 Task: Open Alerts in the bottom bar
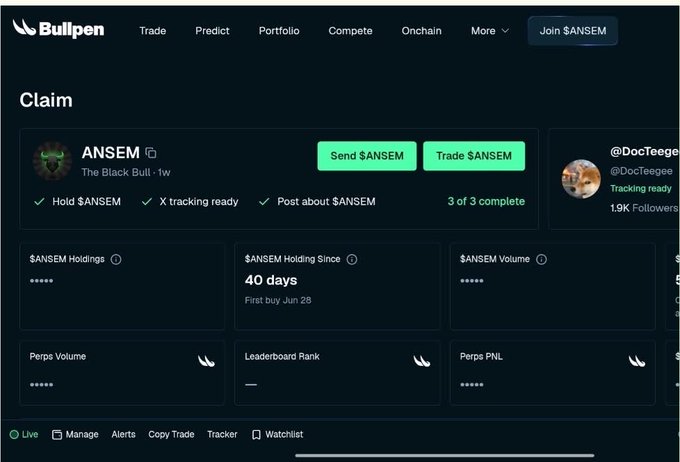[x=123, y=434]
